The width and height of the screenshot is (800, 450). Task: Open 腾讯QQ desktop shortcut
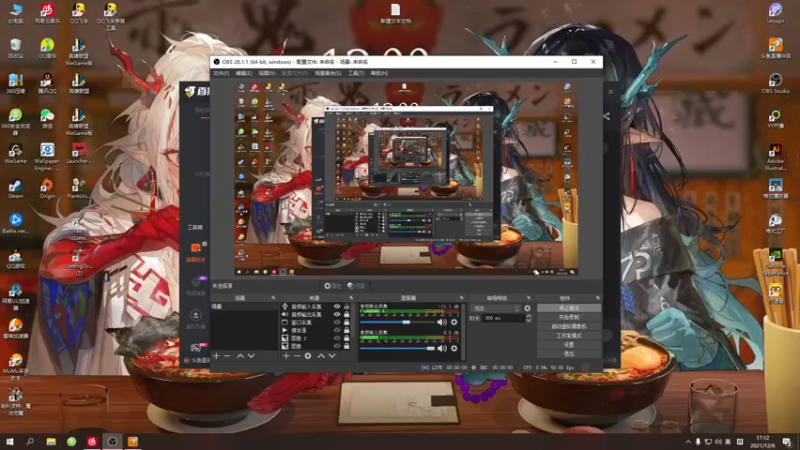click(47, 83)
